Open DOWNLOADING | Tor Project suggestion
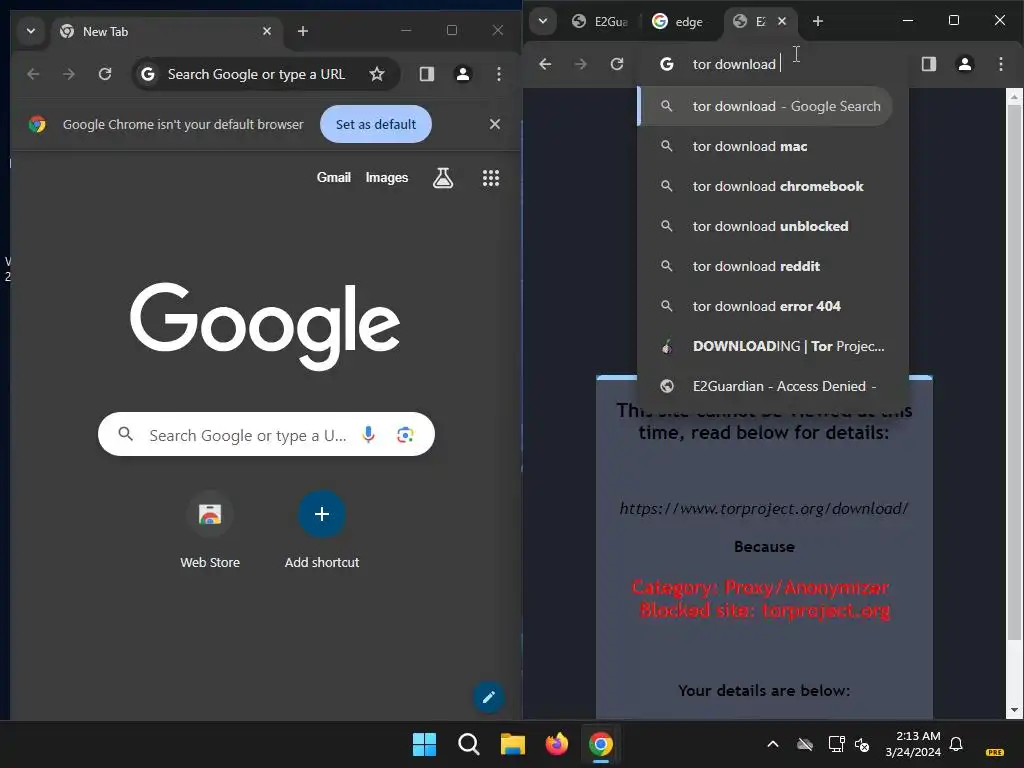 click(773, 346)
